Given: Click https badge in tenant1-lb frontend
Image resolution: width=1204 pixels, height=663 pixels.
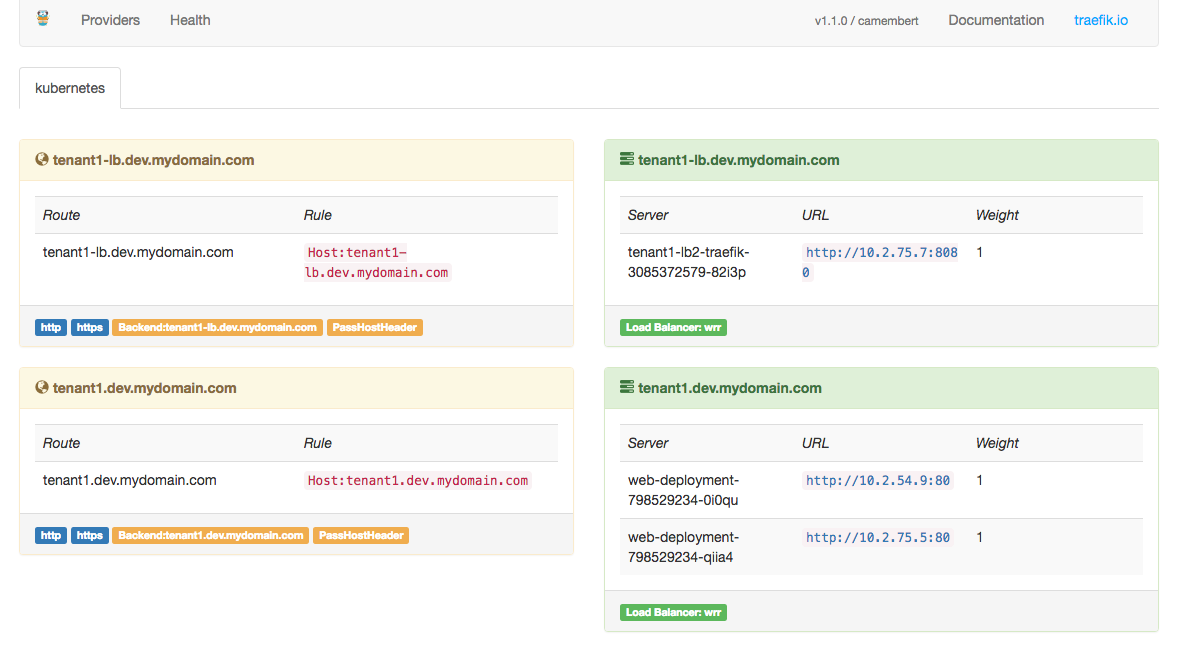Looking at the screenshot, I should 90,327.
